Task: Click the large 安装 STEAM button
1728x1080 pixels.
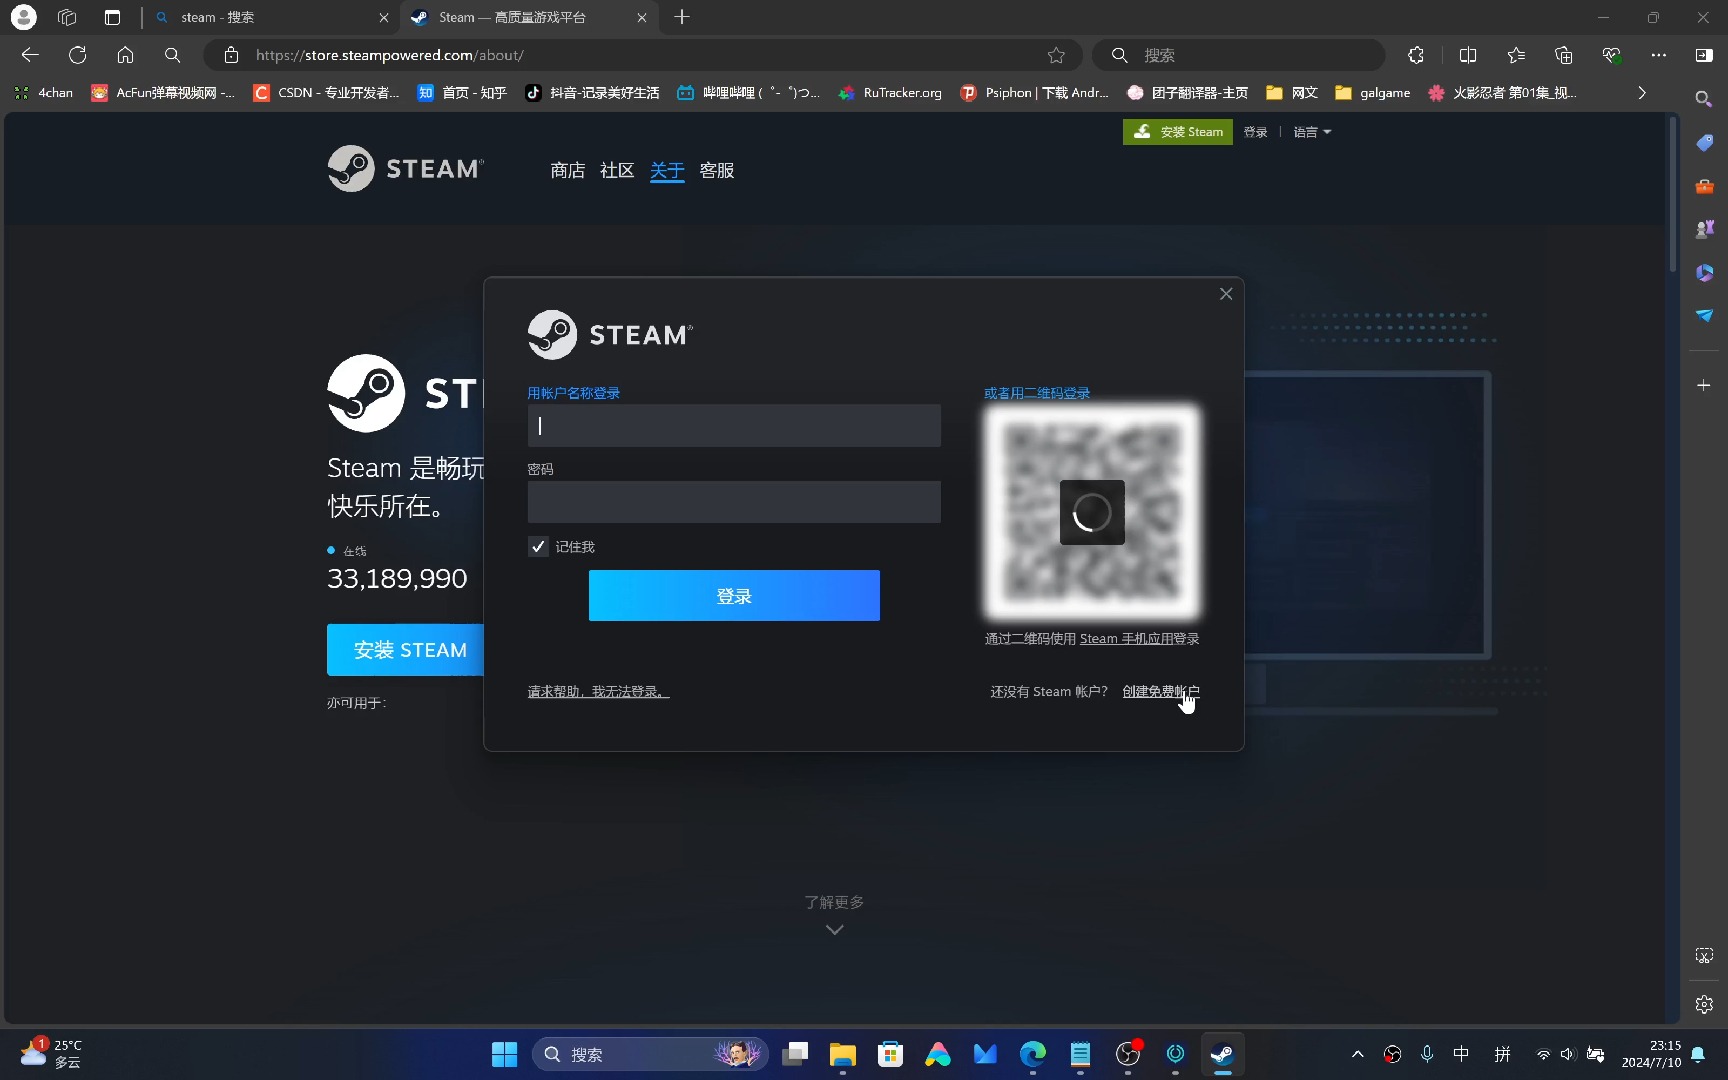Action: click(405, 650)
